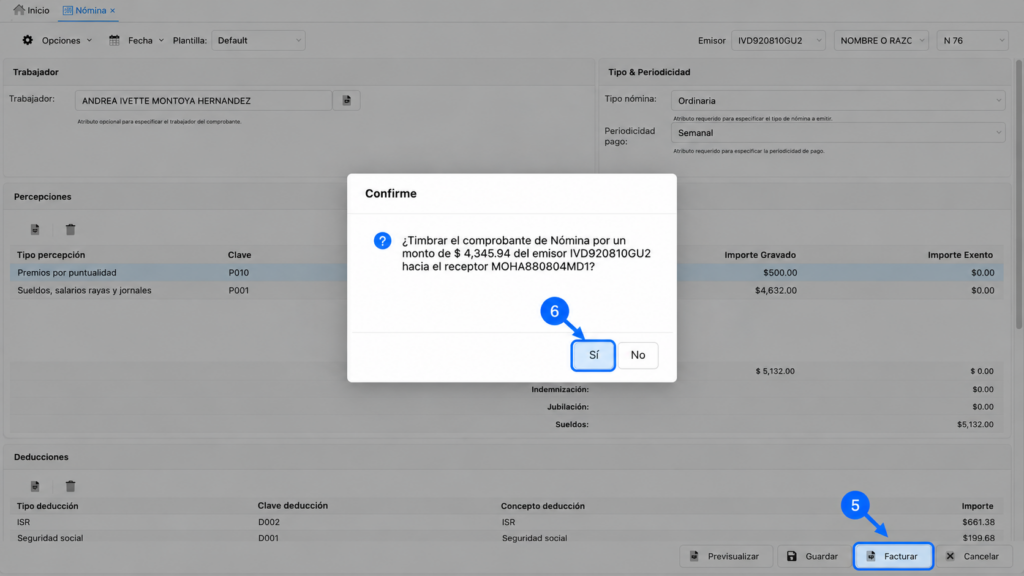Viewport: 1024px width, 576px height.
Task: Select the Premios por puntualidad row
Action: tap(507, 272)
